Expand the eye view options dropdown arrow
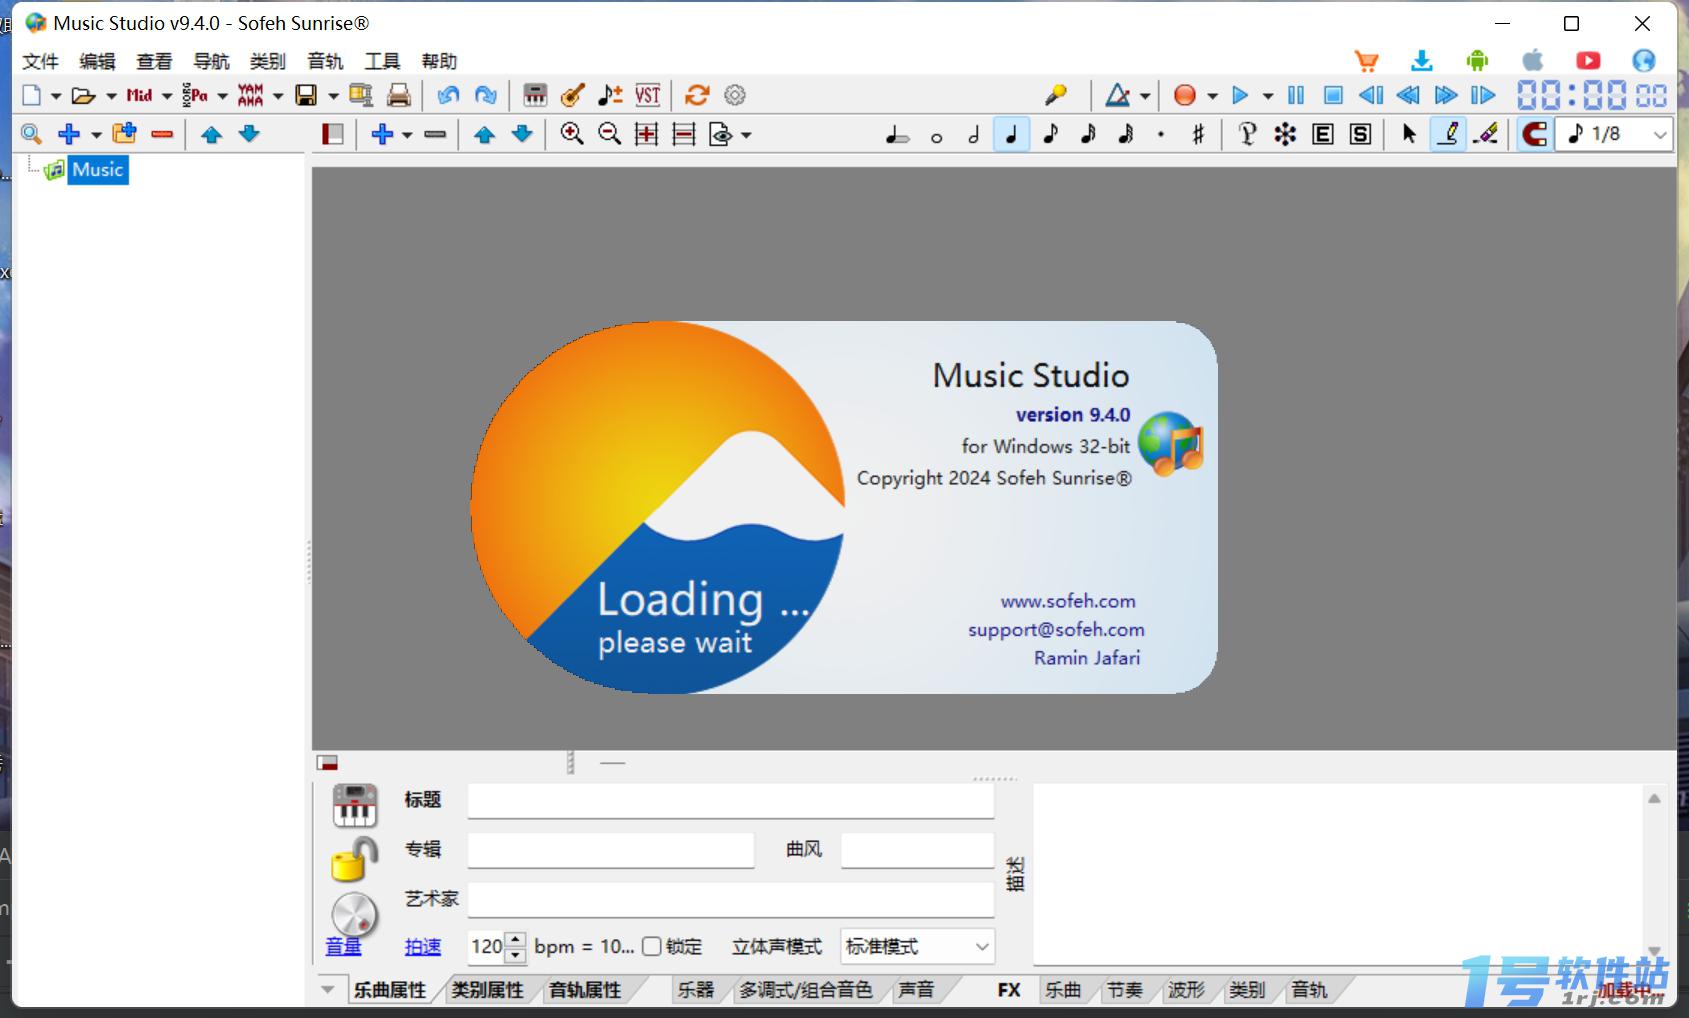 point(746,135)
